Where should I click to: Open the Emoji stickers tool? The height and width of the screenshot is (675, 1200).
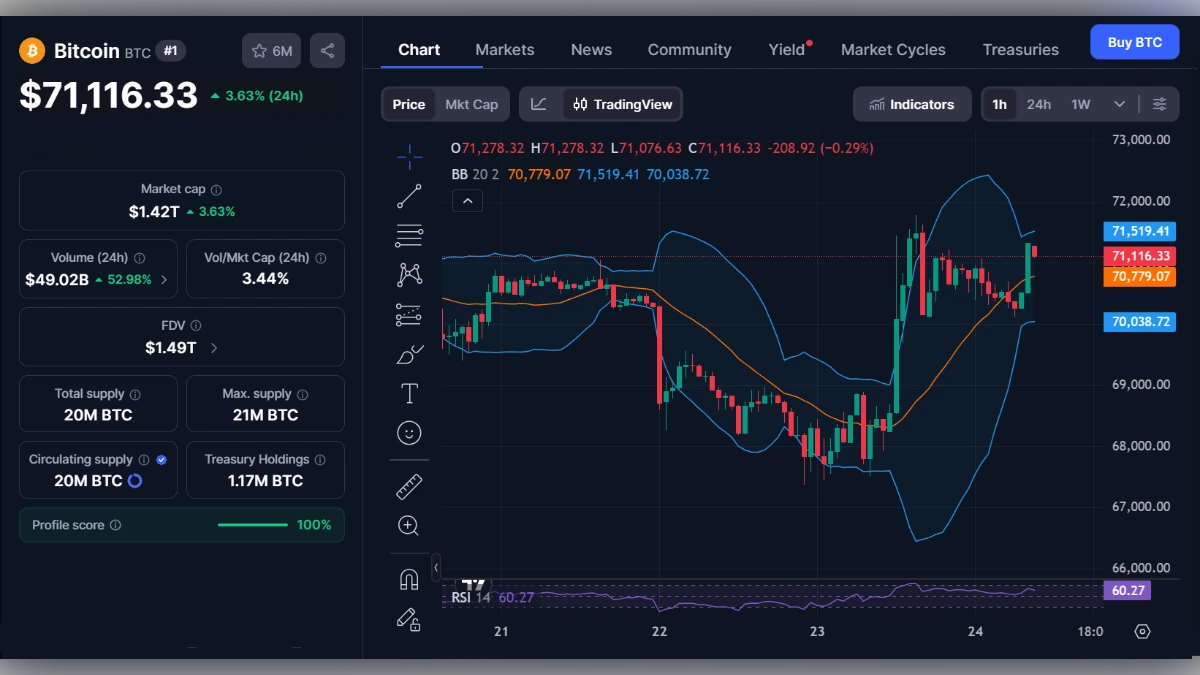pos(409,433)
